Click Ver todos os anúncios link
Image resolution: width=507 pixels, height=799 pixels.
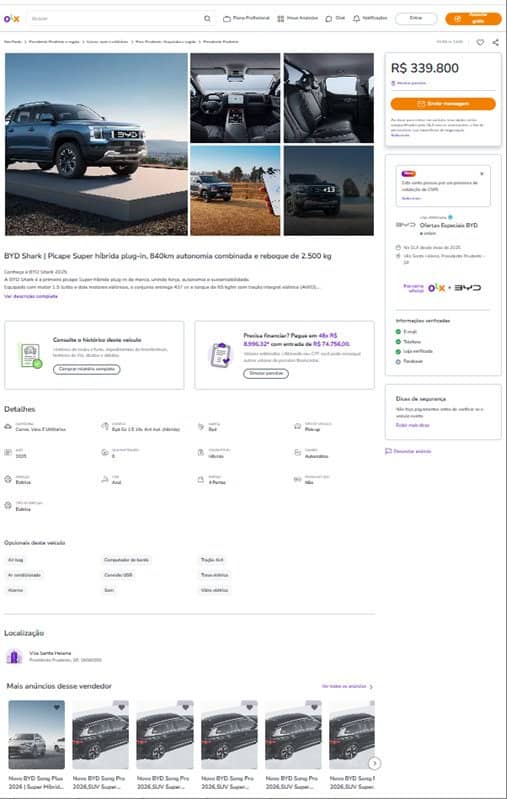click(347, 686)
